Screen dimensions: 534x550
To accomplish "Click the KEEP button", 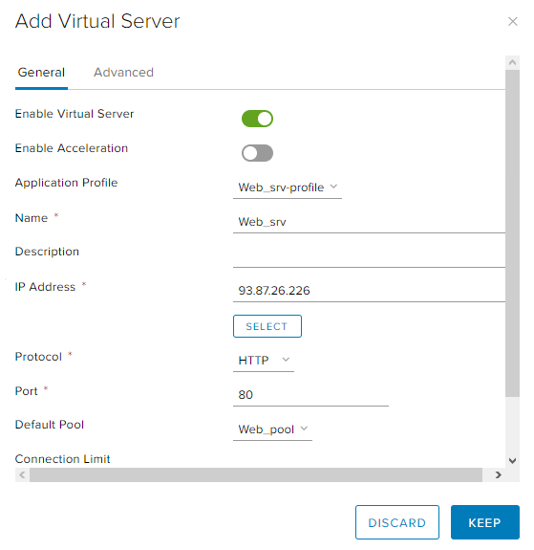I will click(x=485, y=522).
